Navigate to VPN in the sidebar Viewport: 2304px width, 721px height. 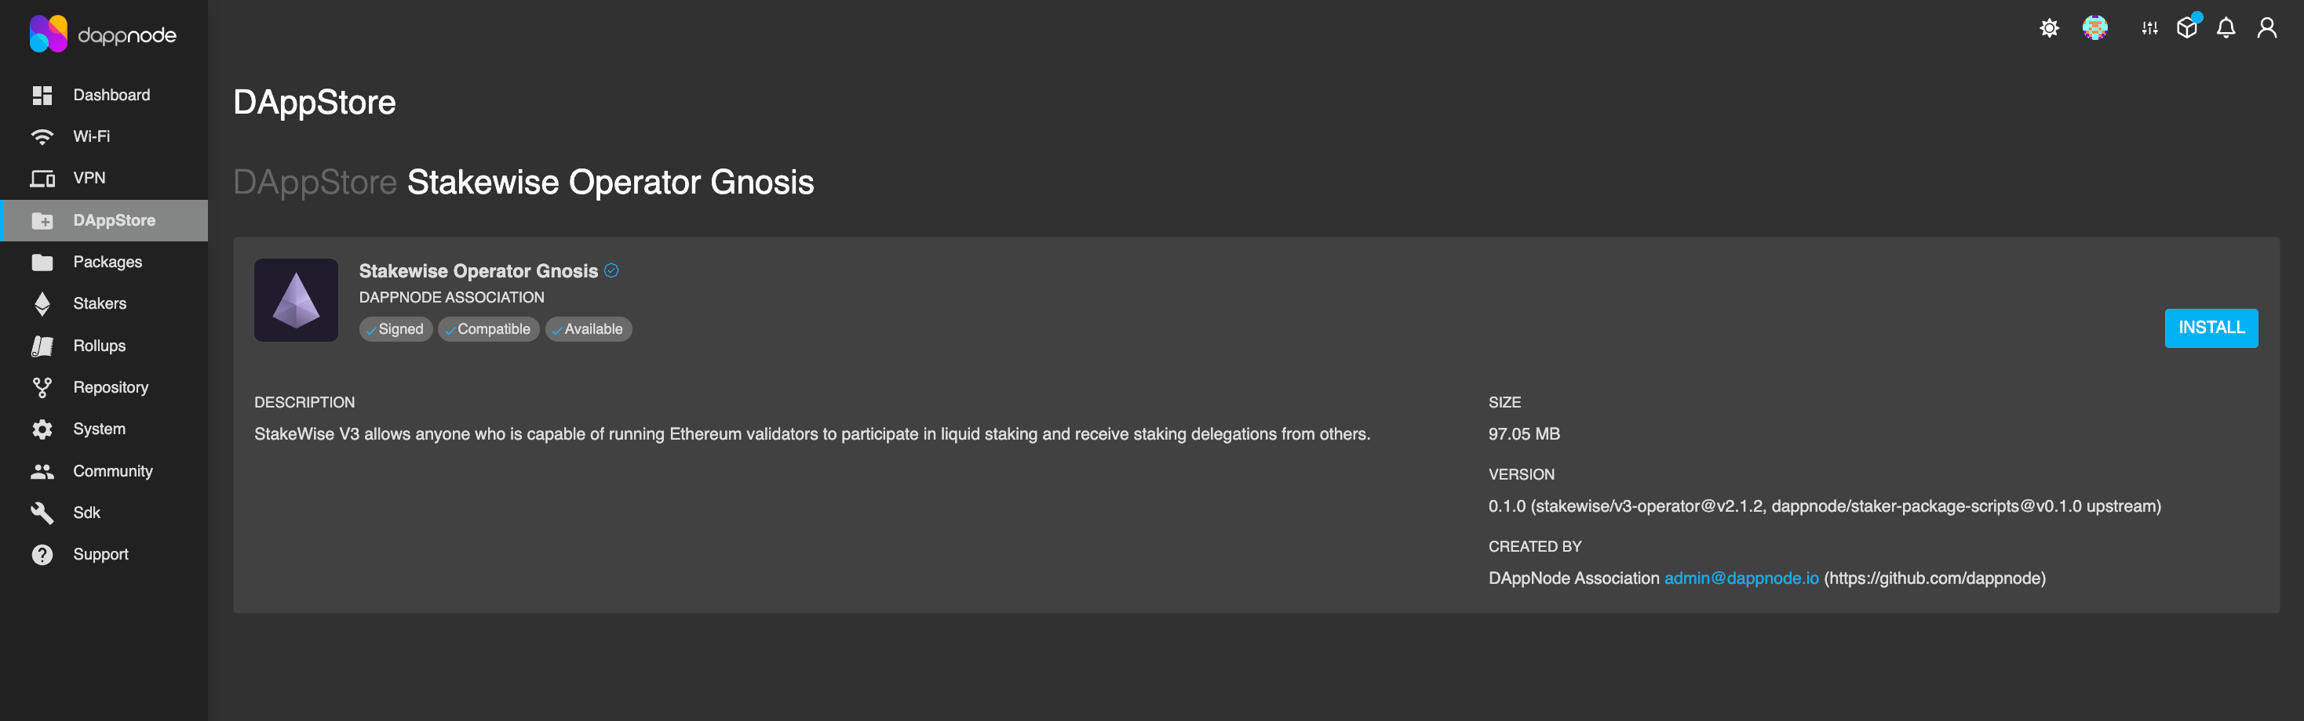[x=89, y=178]
